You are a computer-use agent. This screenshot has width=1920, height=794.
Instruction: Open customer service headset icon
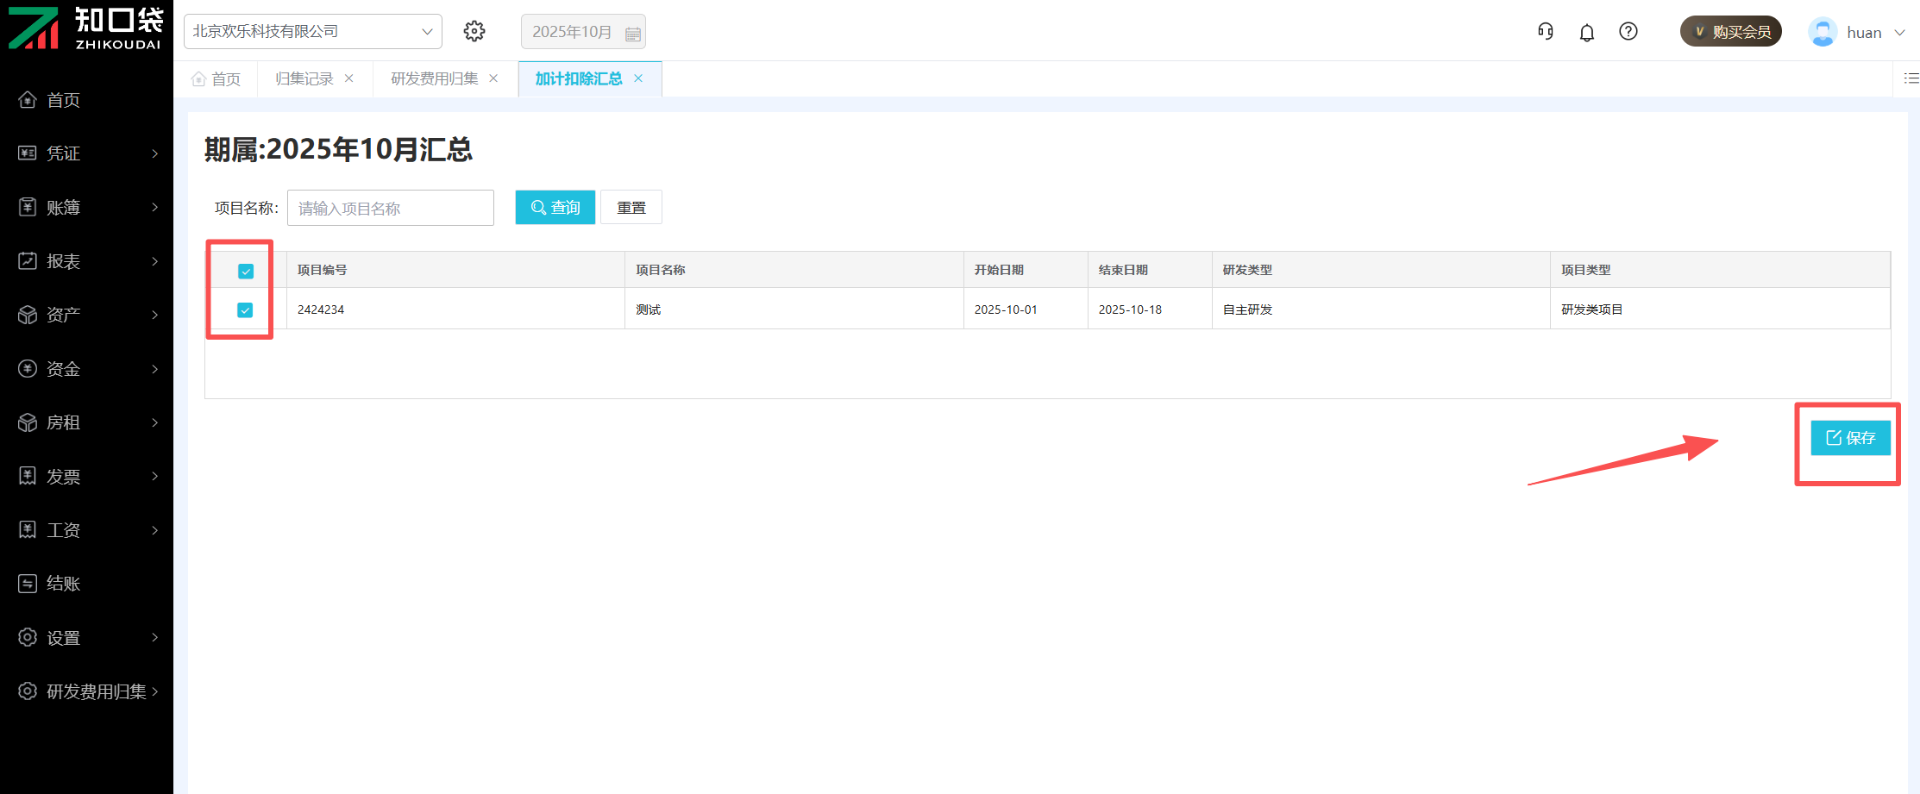1545,32
